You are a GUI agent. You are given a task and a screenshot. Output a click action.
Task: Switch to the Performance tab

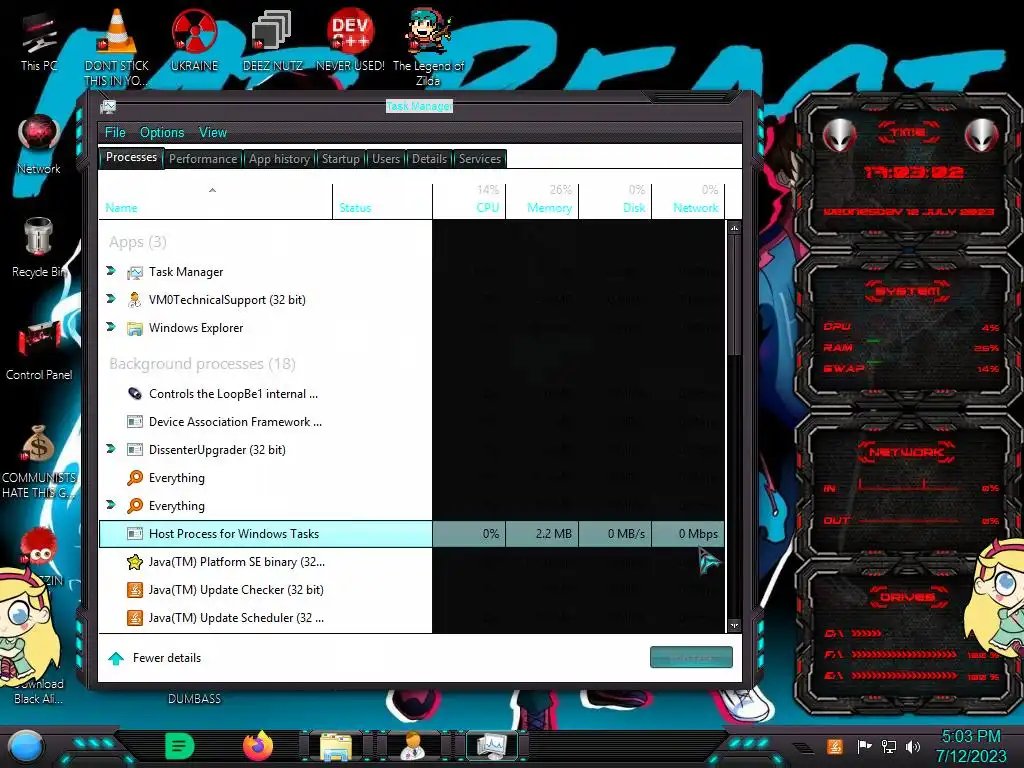click(203, 159)
